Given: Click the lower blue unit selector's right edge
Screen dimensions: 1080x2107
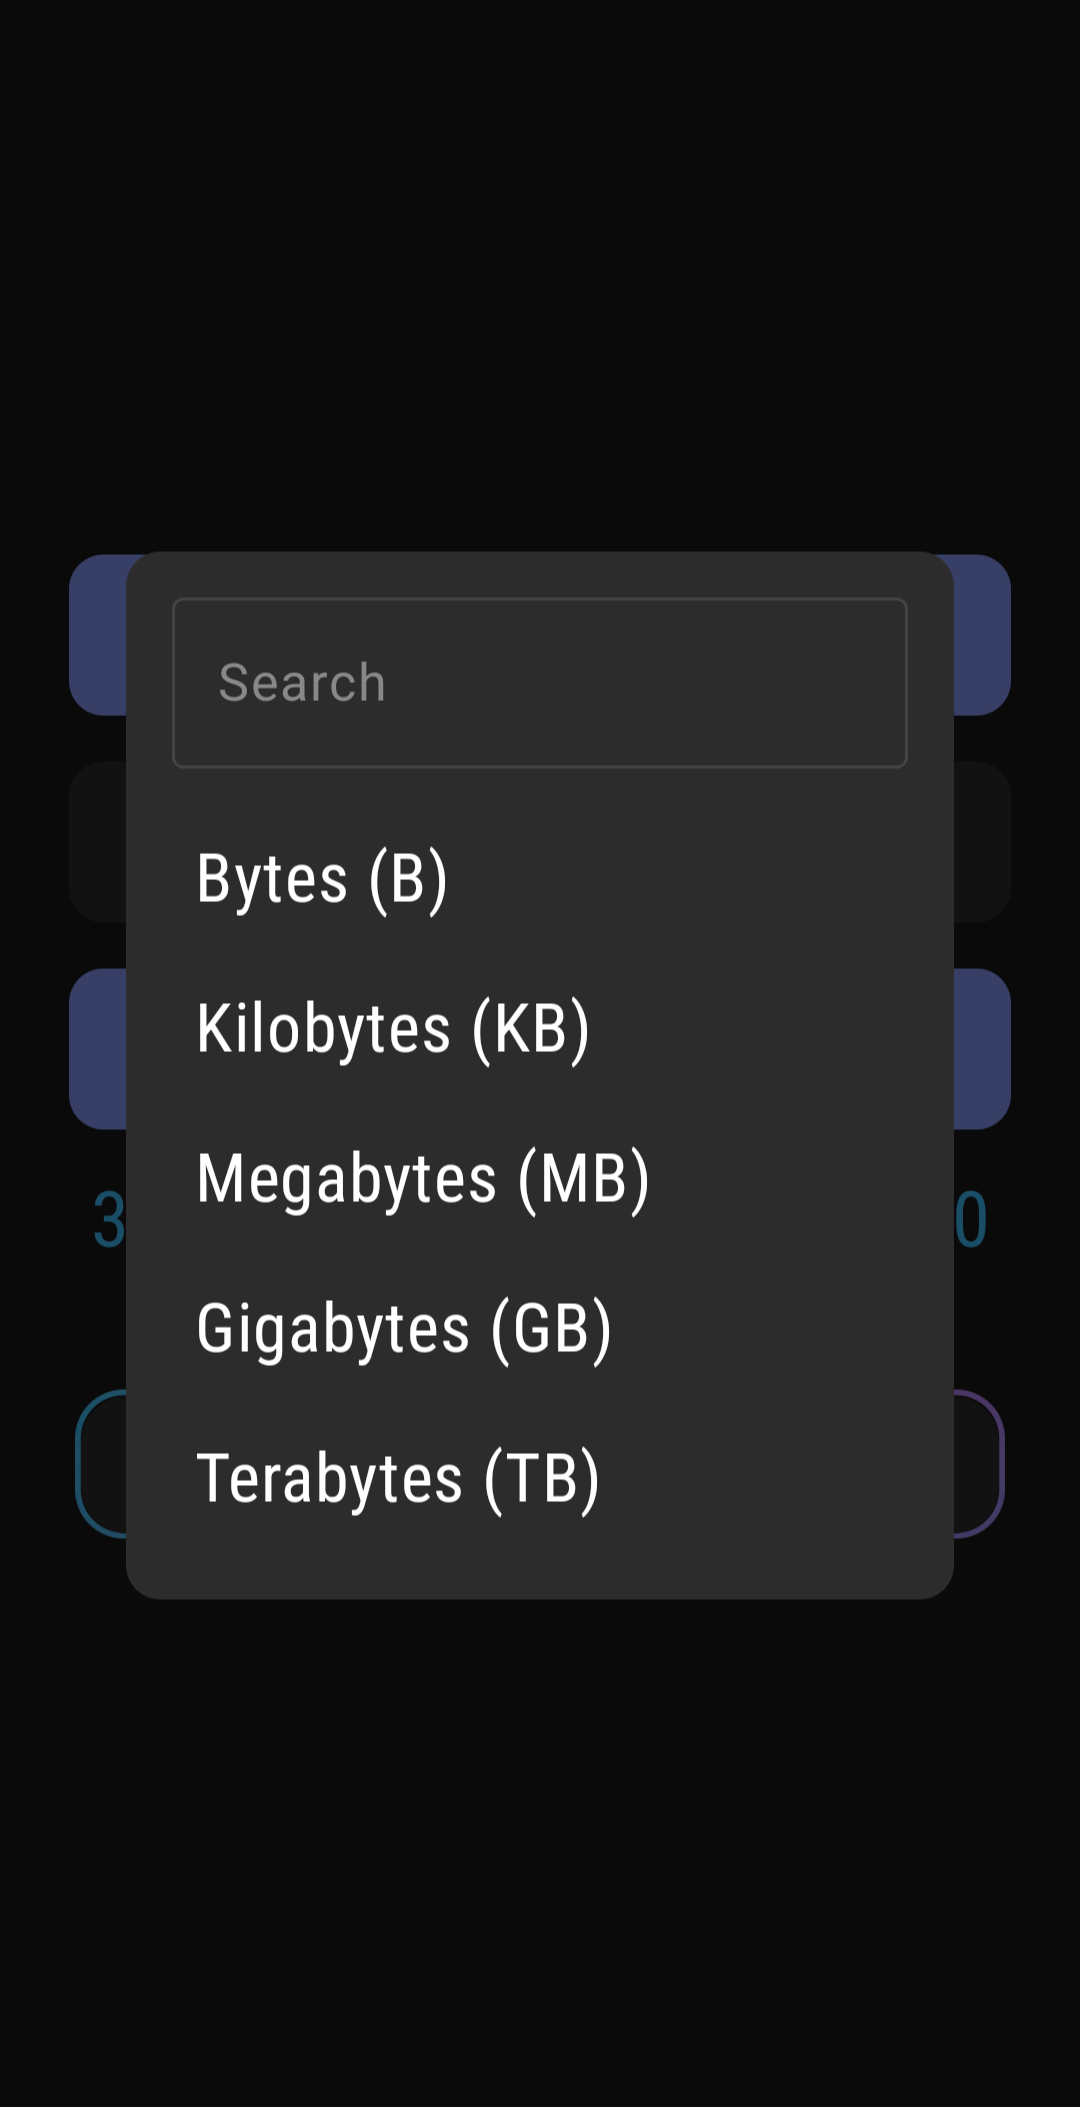Looking at the screenshot, I should 982,1049.
